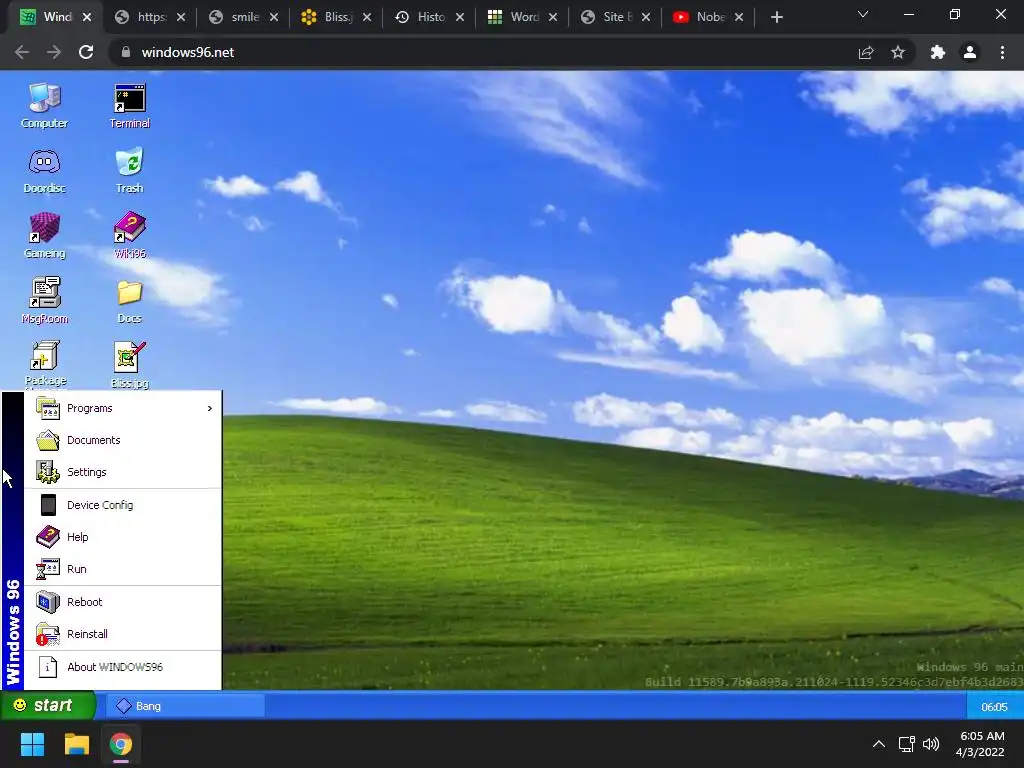
Task: Show hidden system tray icons
Action: click(879, 744)
